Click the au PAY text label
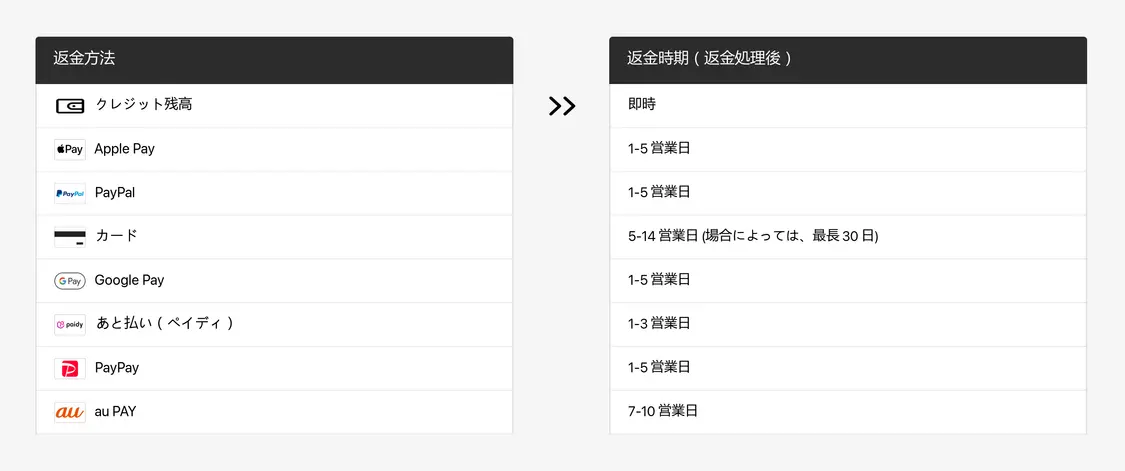 (x=115, y=411)
